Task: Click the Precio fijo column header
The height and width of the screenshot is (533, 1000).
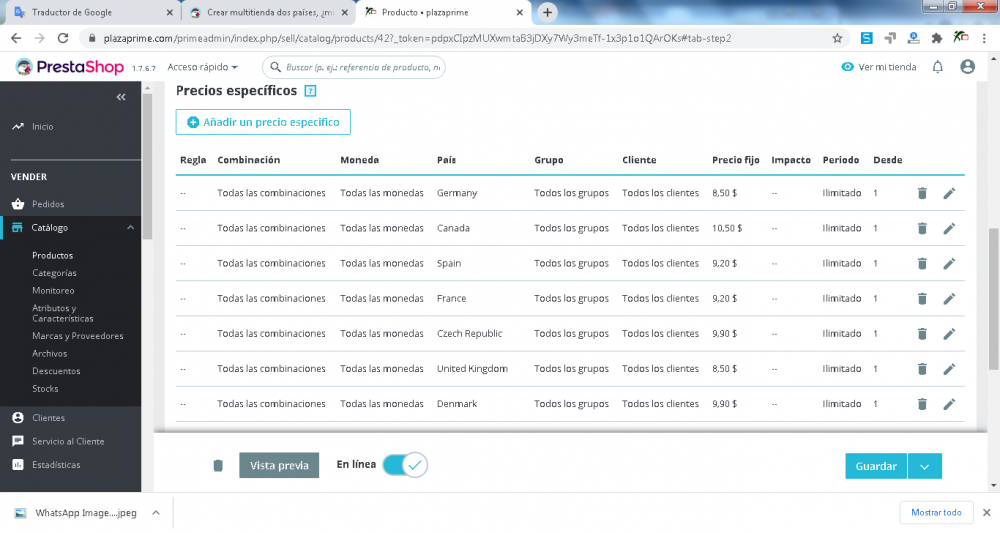Action: 735,160
